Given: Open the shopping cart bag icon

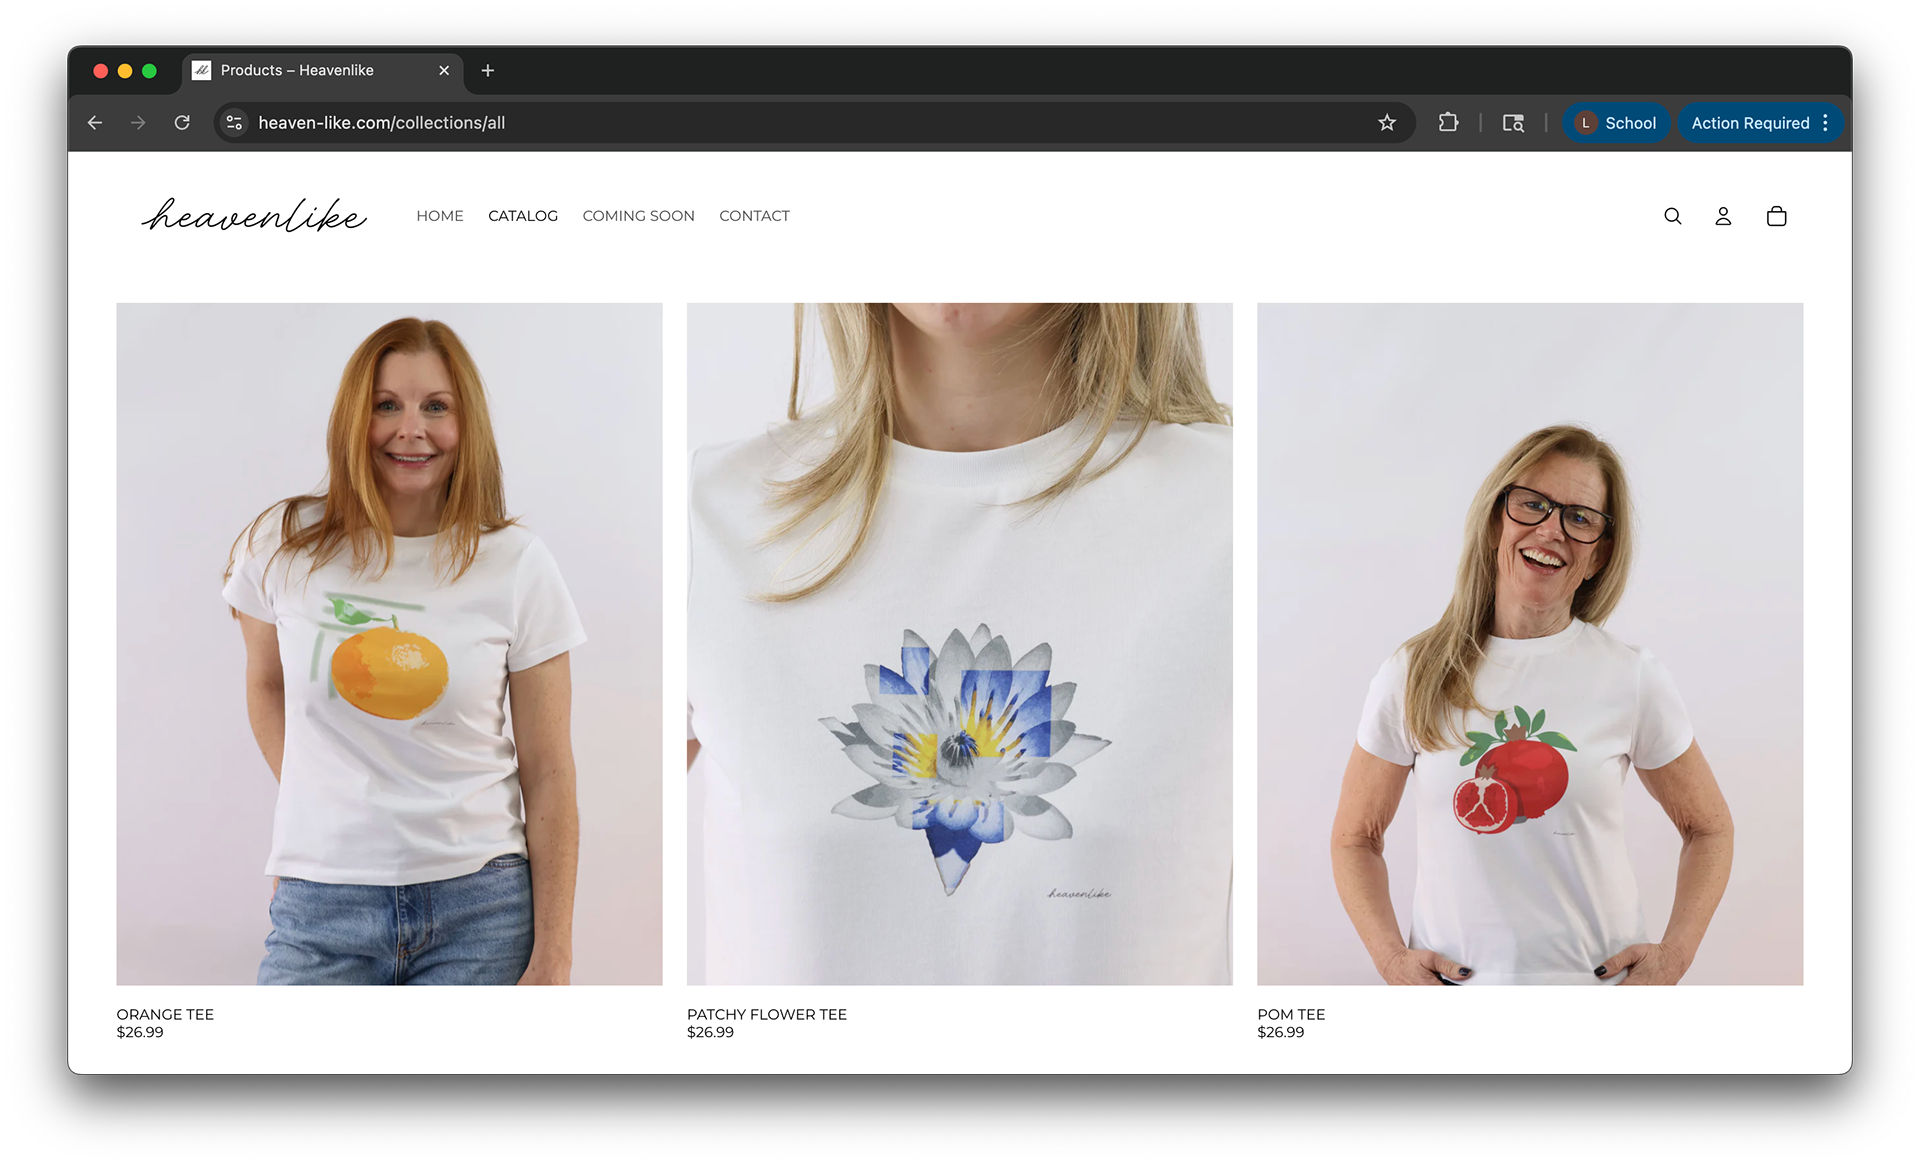Looking at the screenshot, I should tap(1776, 216).
